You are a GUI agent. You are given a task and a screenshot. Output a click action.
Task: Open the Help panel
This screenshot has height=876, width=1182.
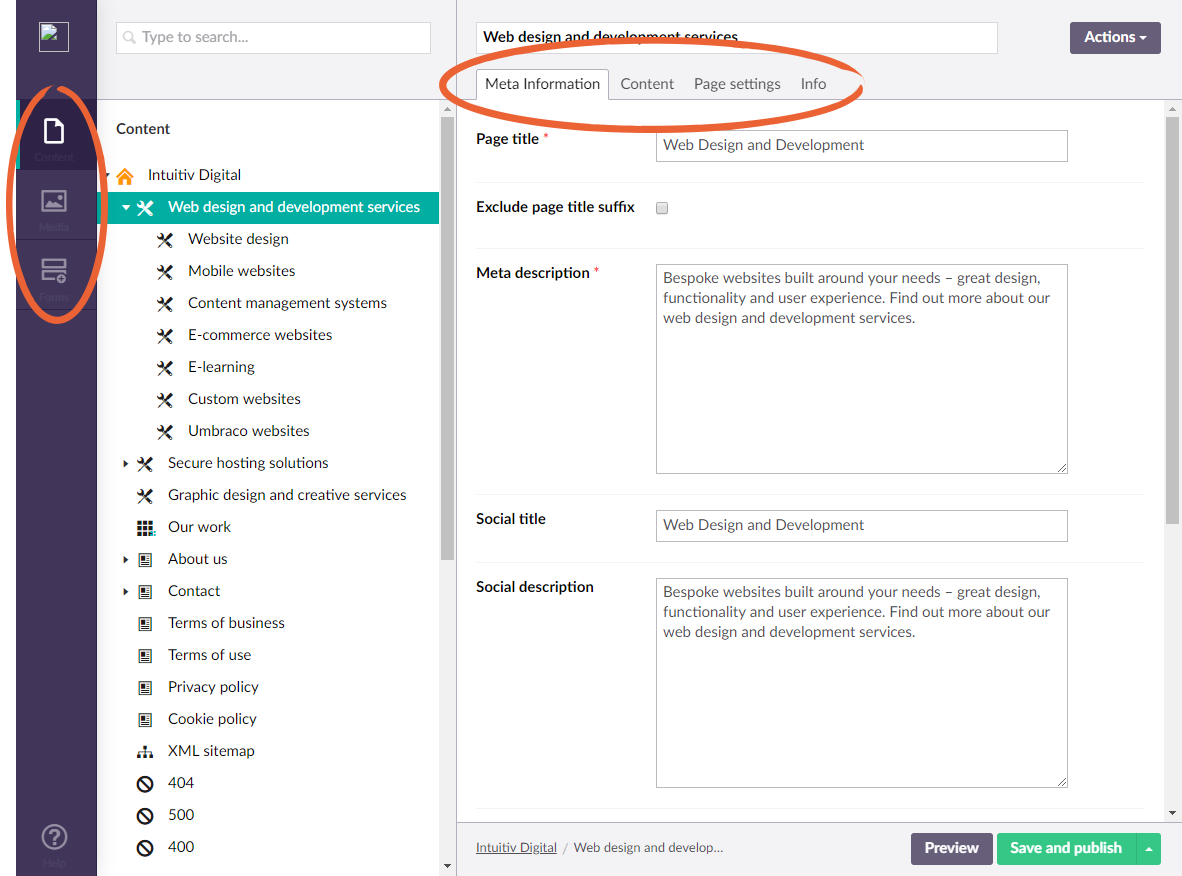click(54, 836)
